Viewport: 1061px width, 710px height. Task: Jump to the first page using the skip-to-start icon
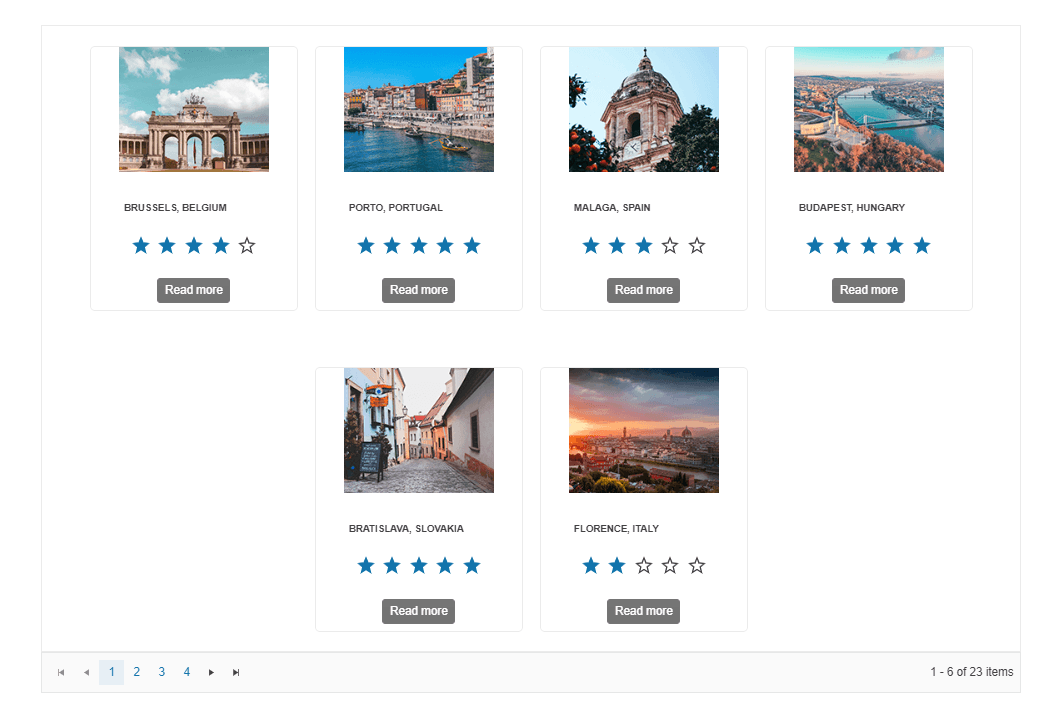[61, 672]
